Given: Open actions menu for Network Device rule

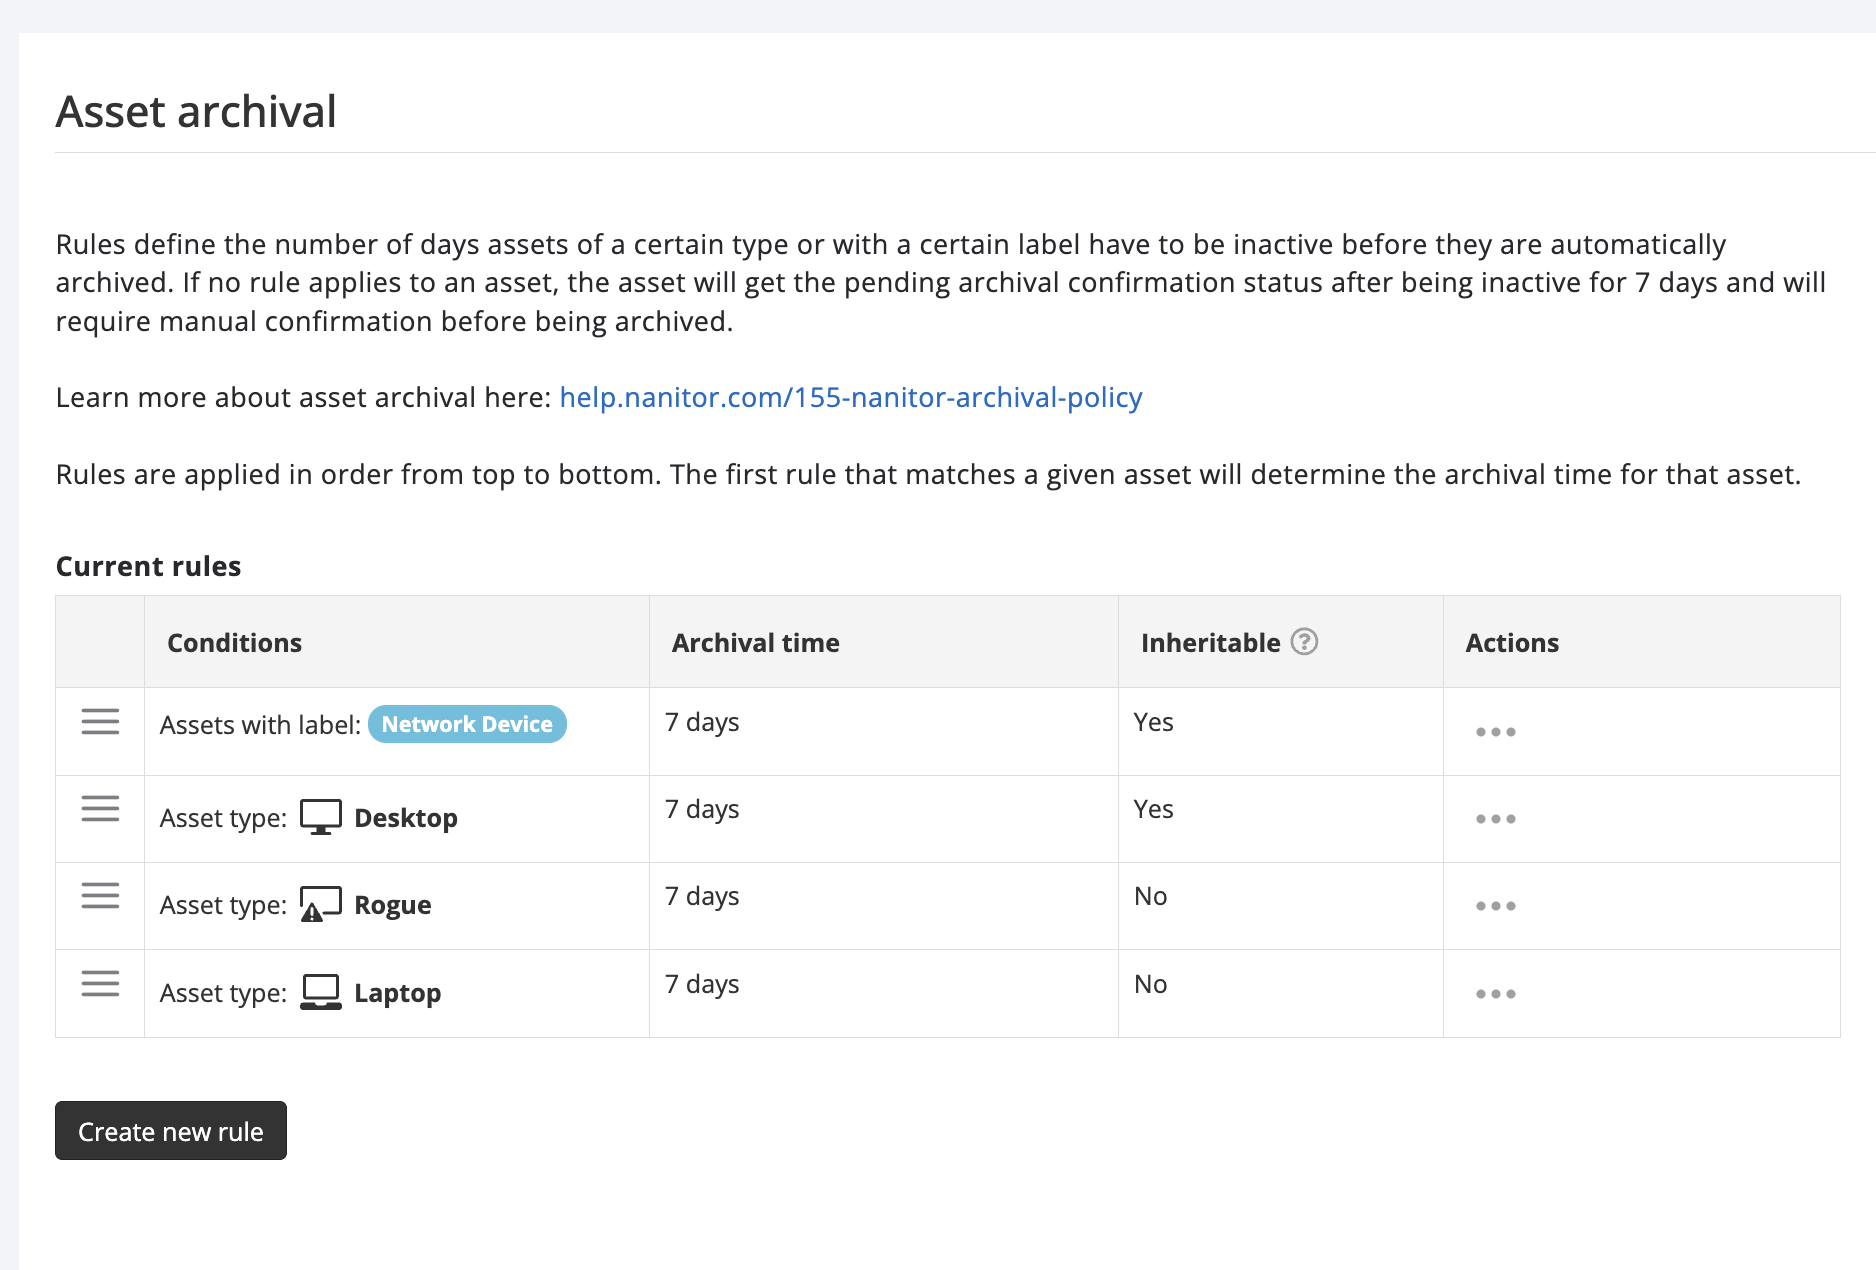Looking at the screenshot, I should click(x=1495, y=732).
